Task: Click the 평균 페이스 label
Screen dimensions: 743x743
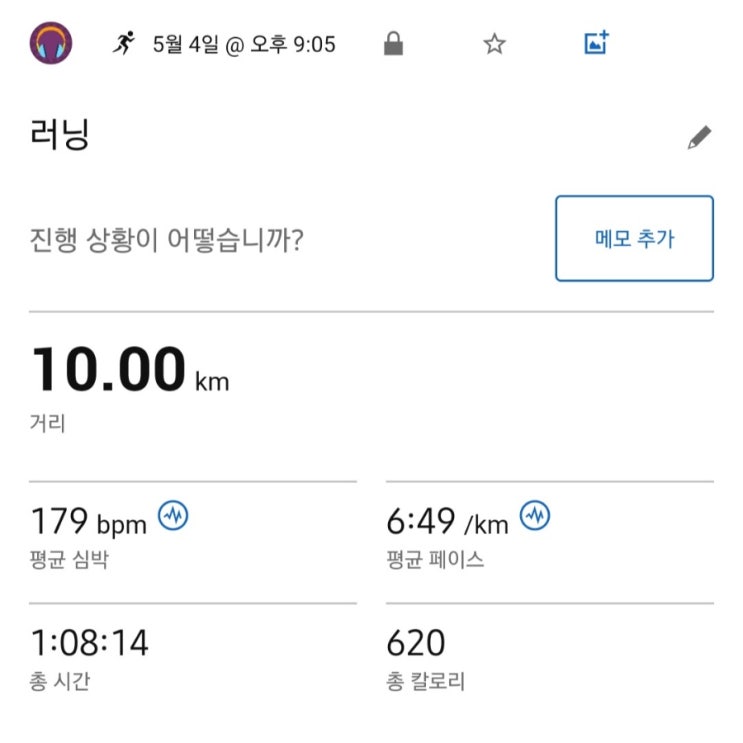Action: click(x=435, y=560)
